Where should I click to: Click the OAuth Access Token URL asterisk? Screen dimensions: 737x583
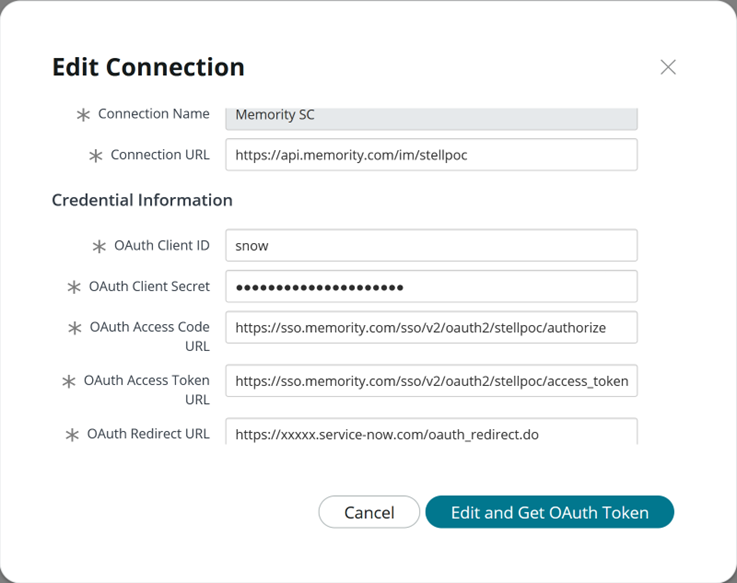click(69, 381)
